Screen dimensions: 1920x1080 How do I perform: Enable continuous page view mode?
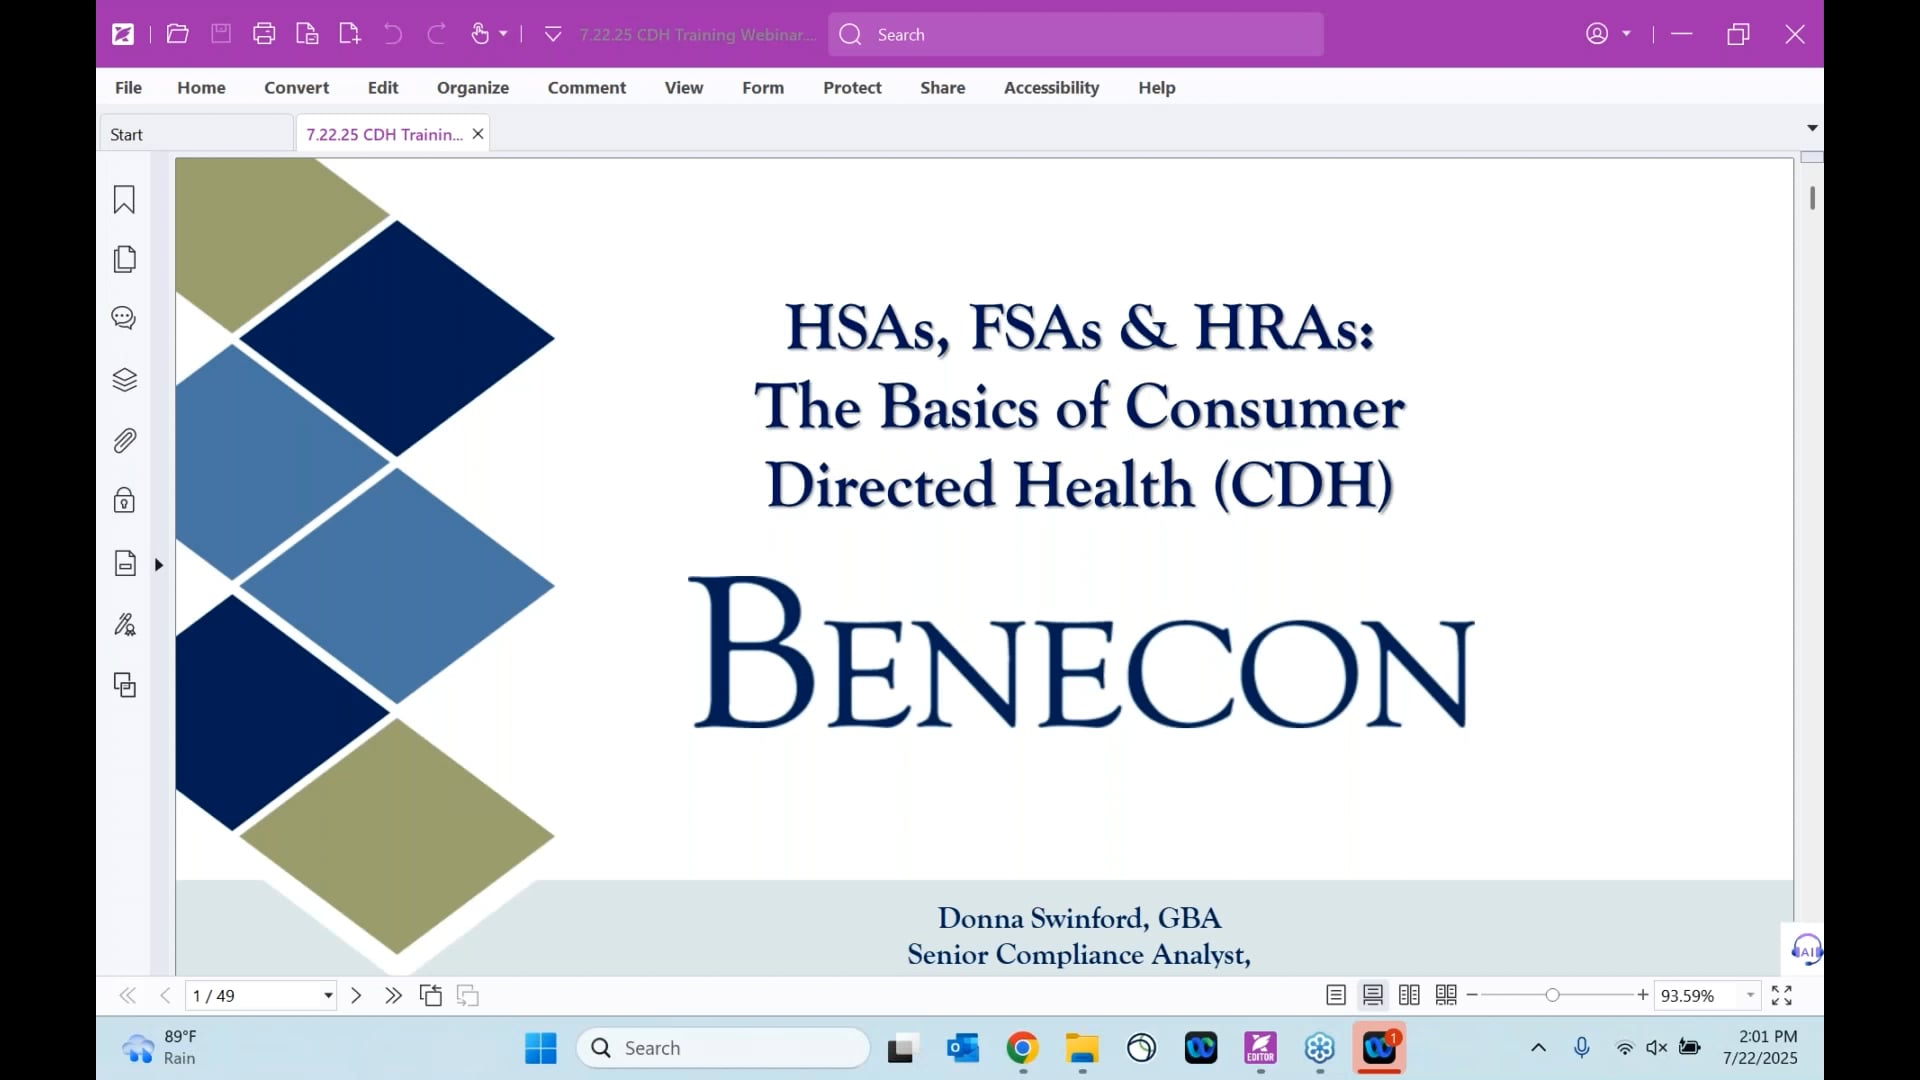[x=1373, y=995]
